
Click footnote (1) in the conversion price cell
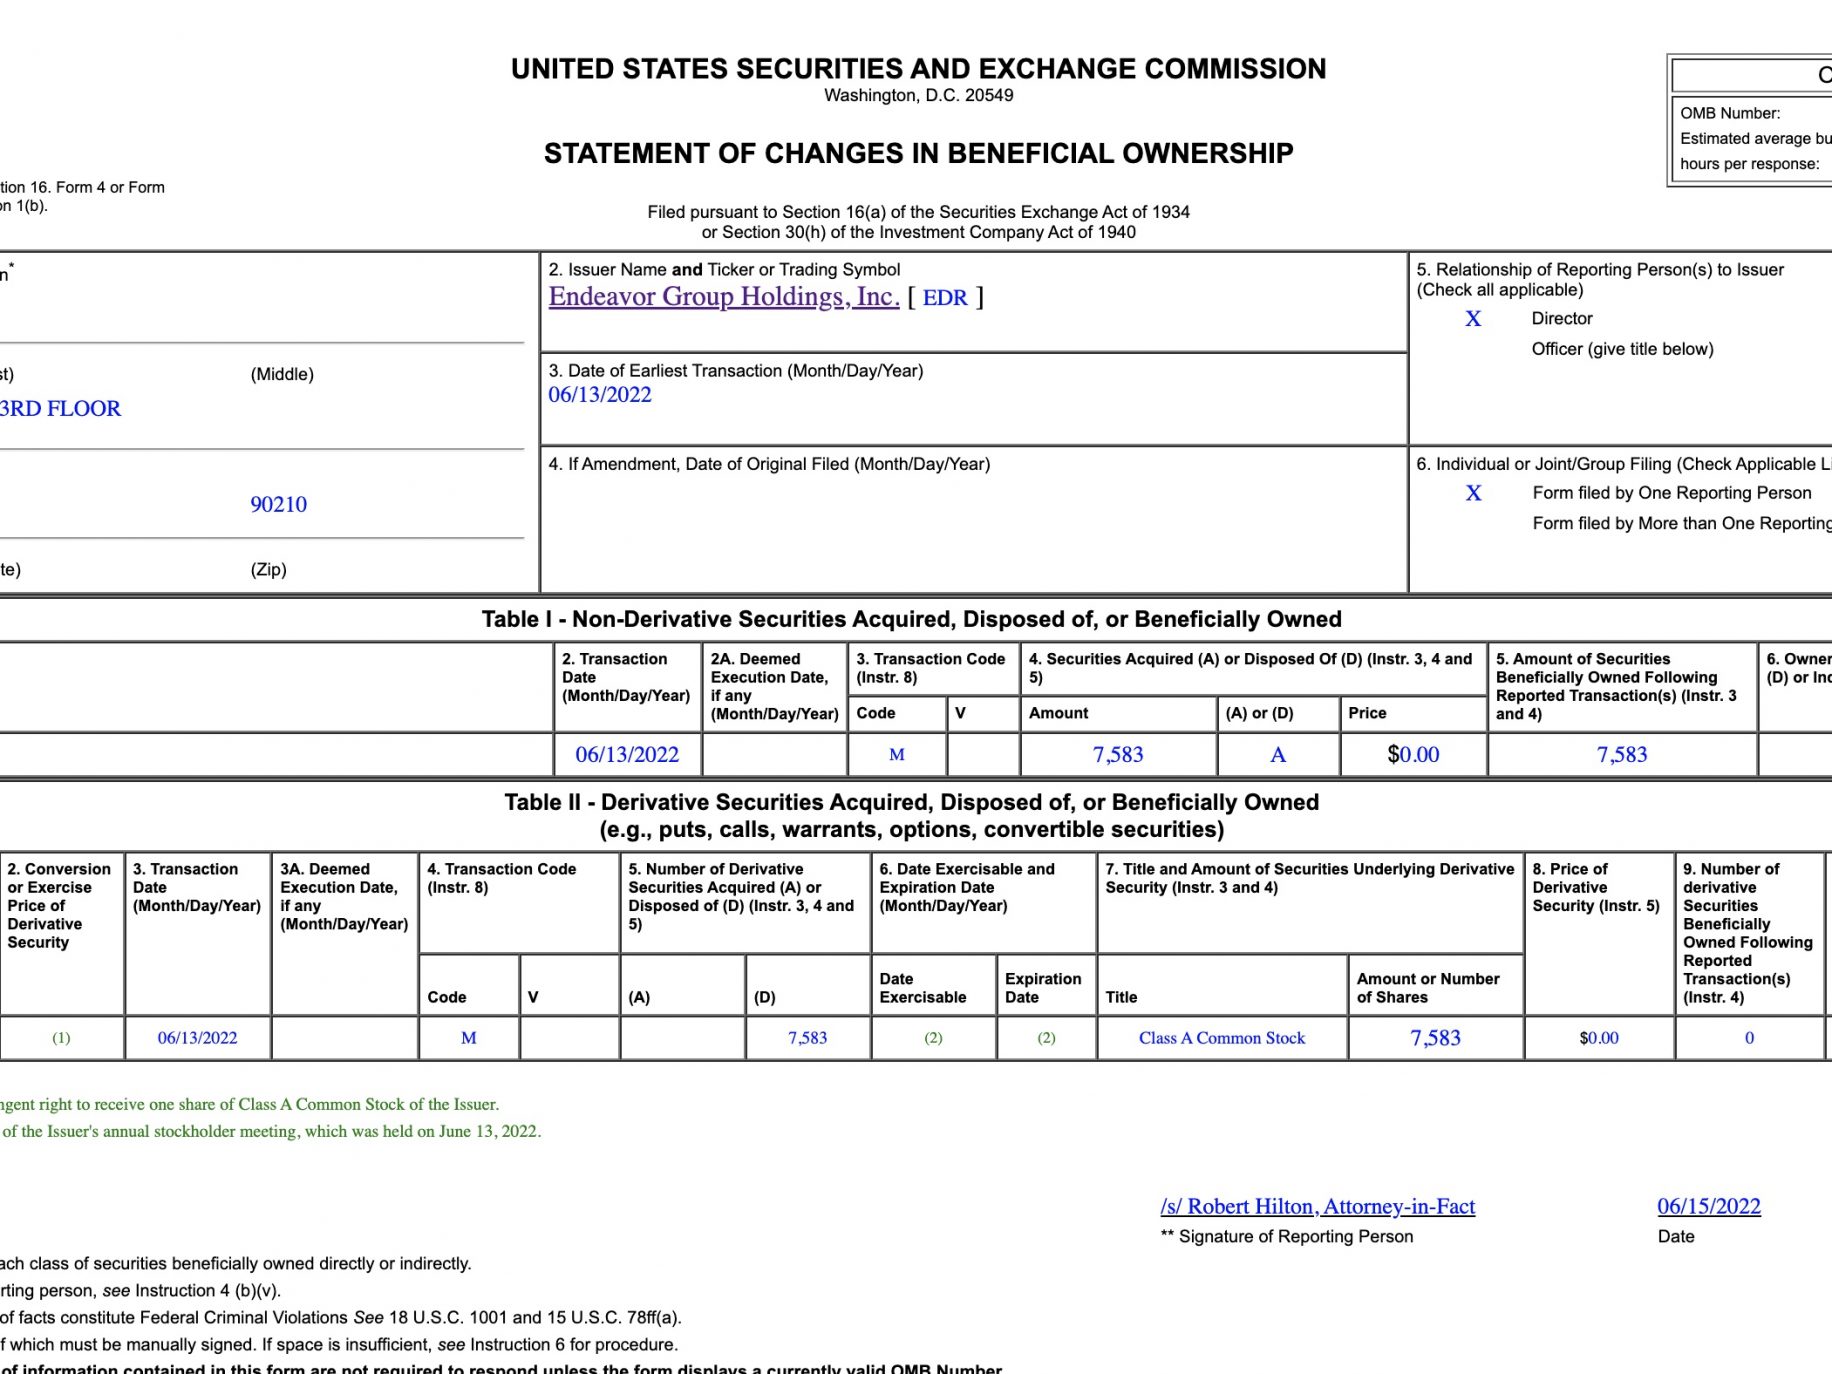(61, 1038)
